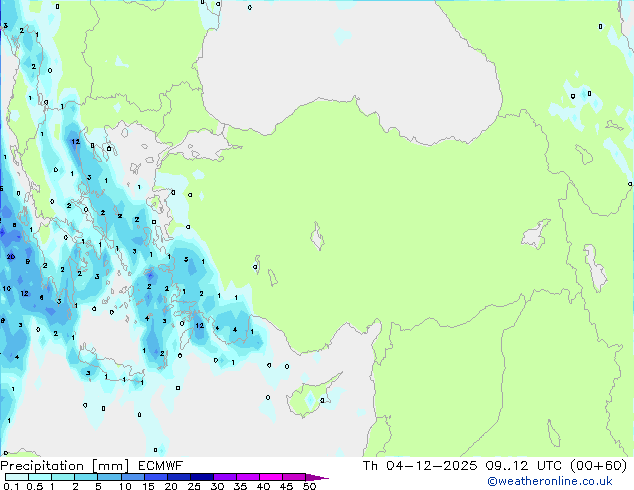Image resolution: width=634 pixels, height=490 pixels.
Task: Select the ECMWF model label
Action: tap(161, 466)
